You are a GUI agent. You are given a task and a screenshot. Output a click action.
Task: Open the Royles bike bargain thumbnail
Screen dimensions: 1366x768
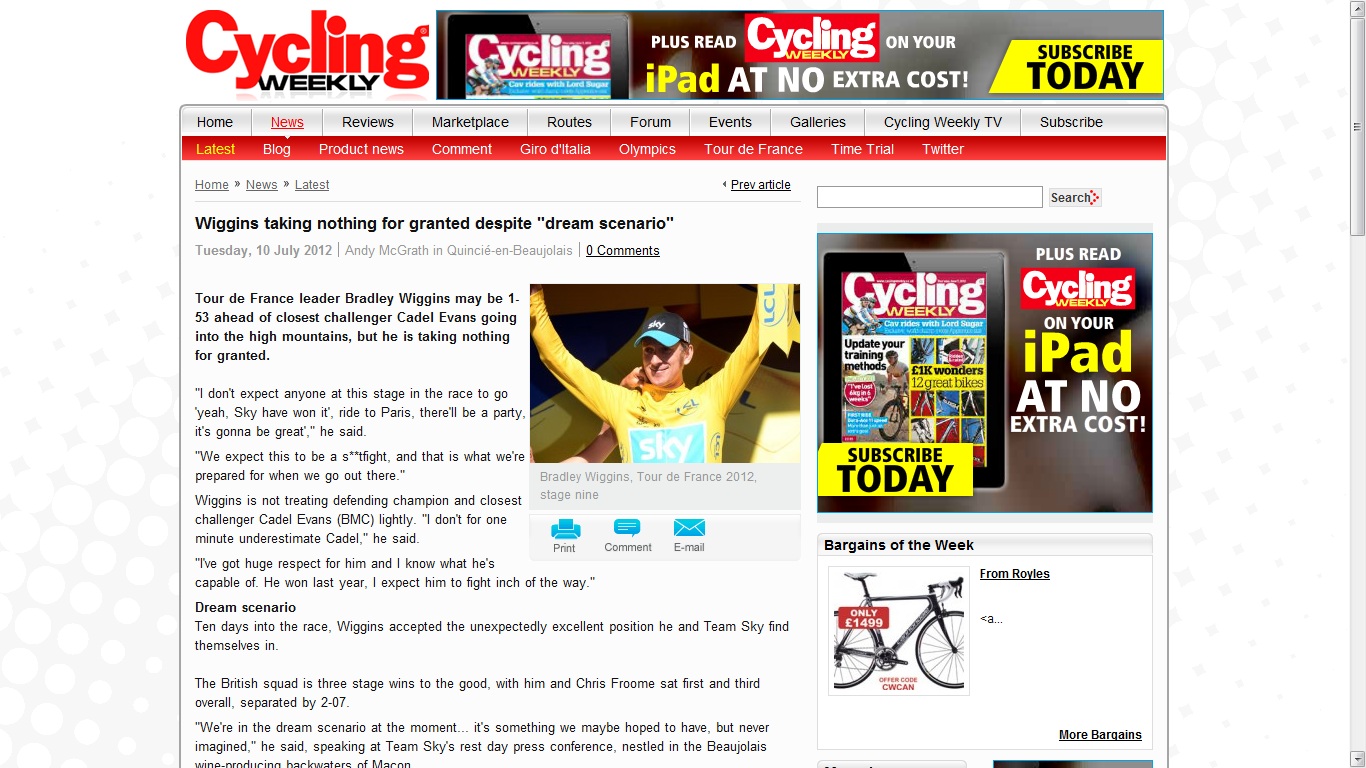pos(898,631)
